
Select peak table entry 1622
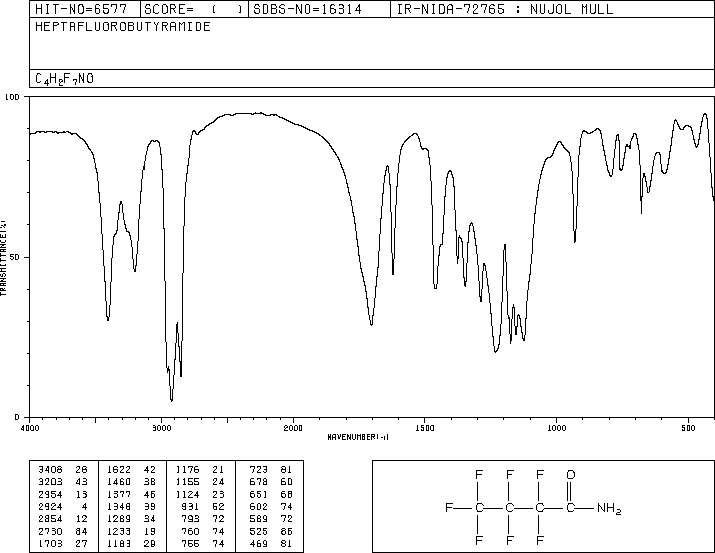(x=119, y=470)
